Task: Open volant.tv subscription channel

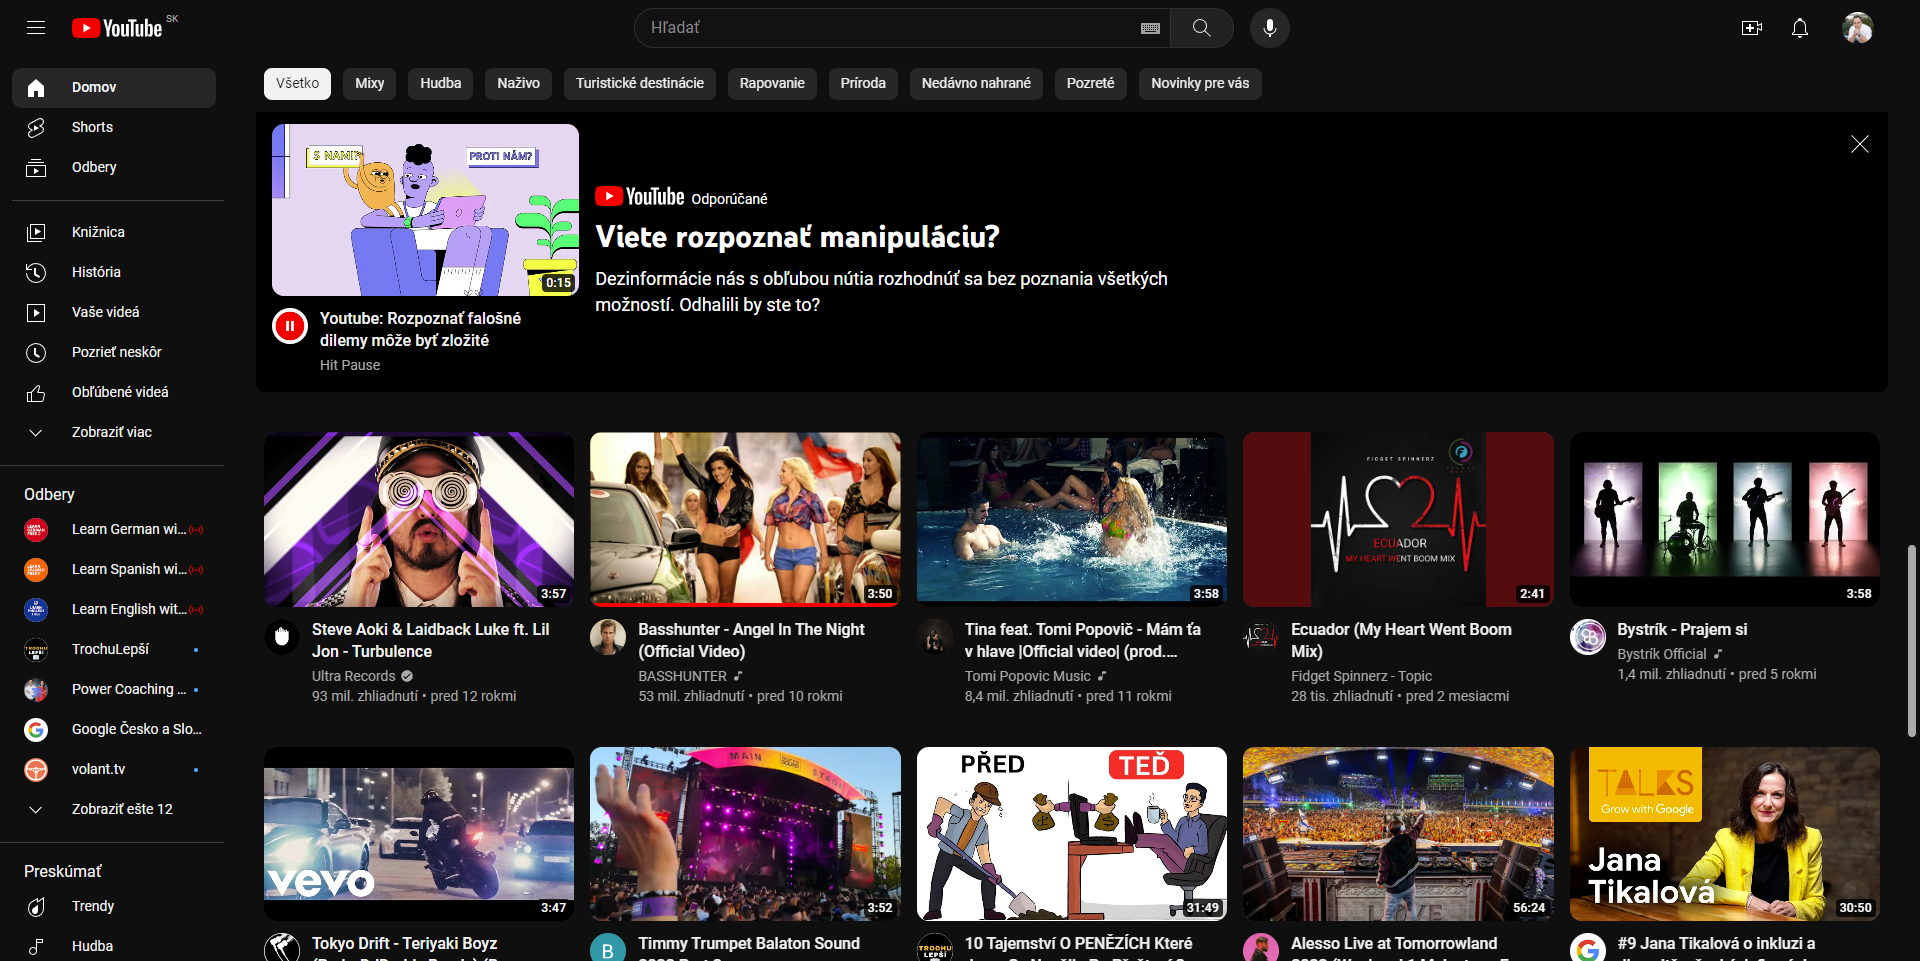Action: coord(114,769)
